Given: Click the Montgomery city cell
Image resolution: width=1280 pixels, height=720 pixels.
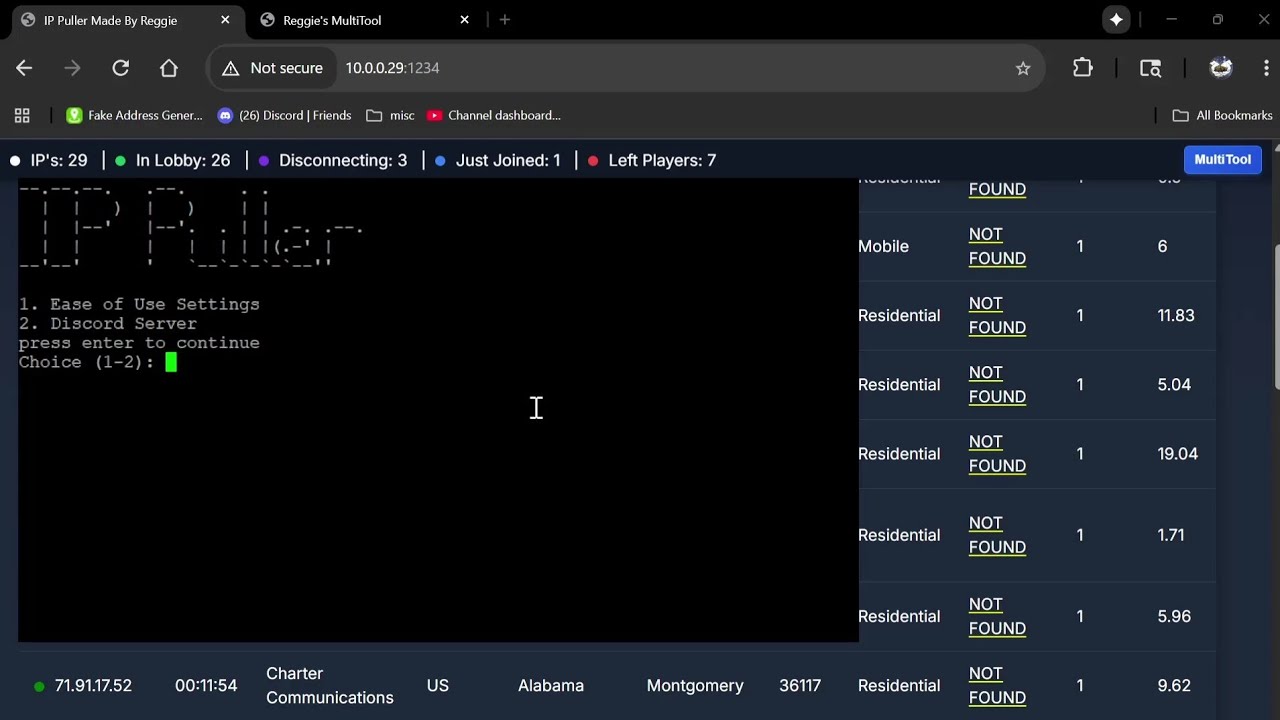Looking at the screenshot, I should coord(695,685).
